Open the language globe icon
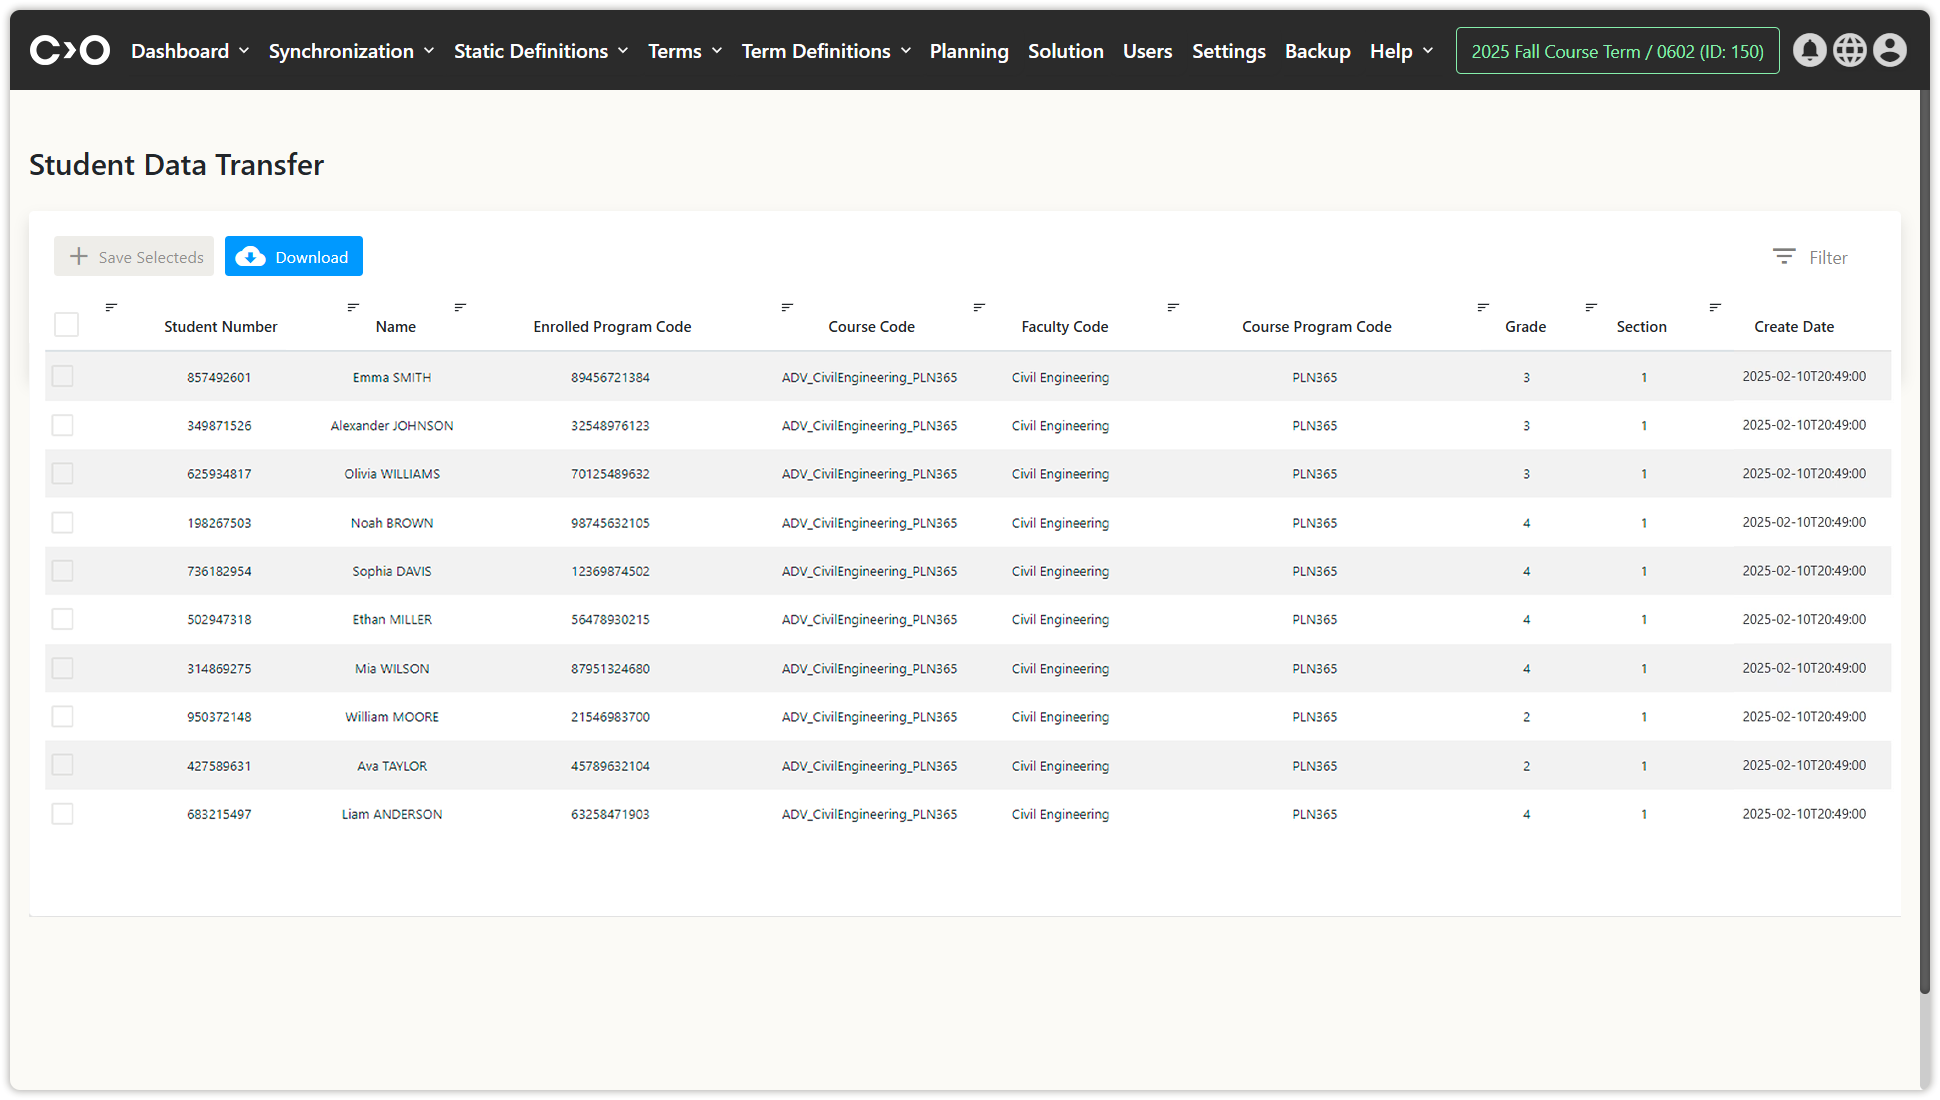1940x1100 pixels. (1849, 50)
